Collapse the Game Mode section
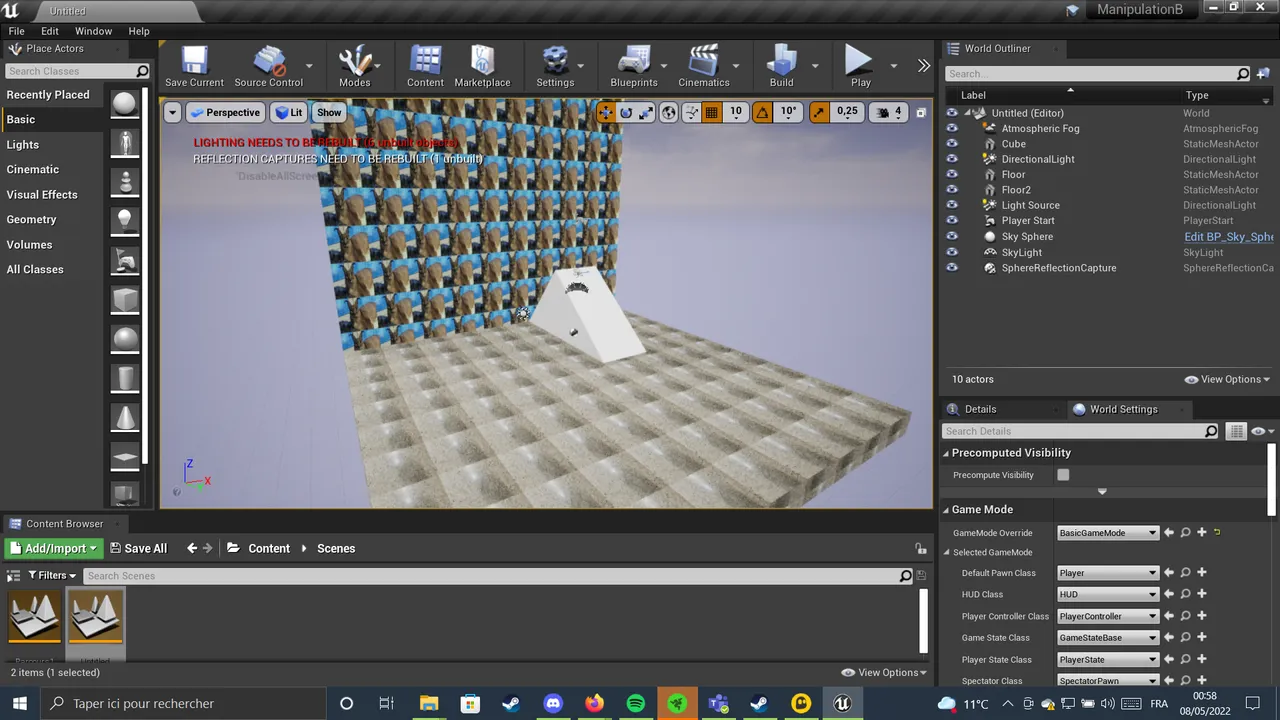 pos(946,510)
